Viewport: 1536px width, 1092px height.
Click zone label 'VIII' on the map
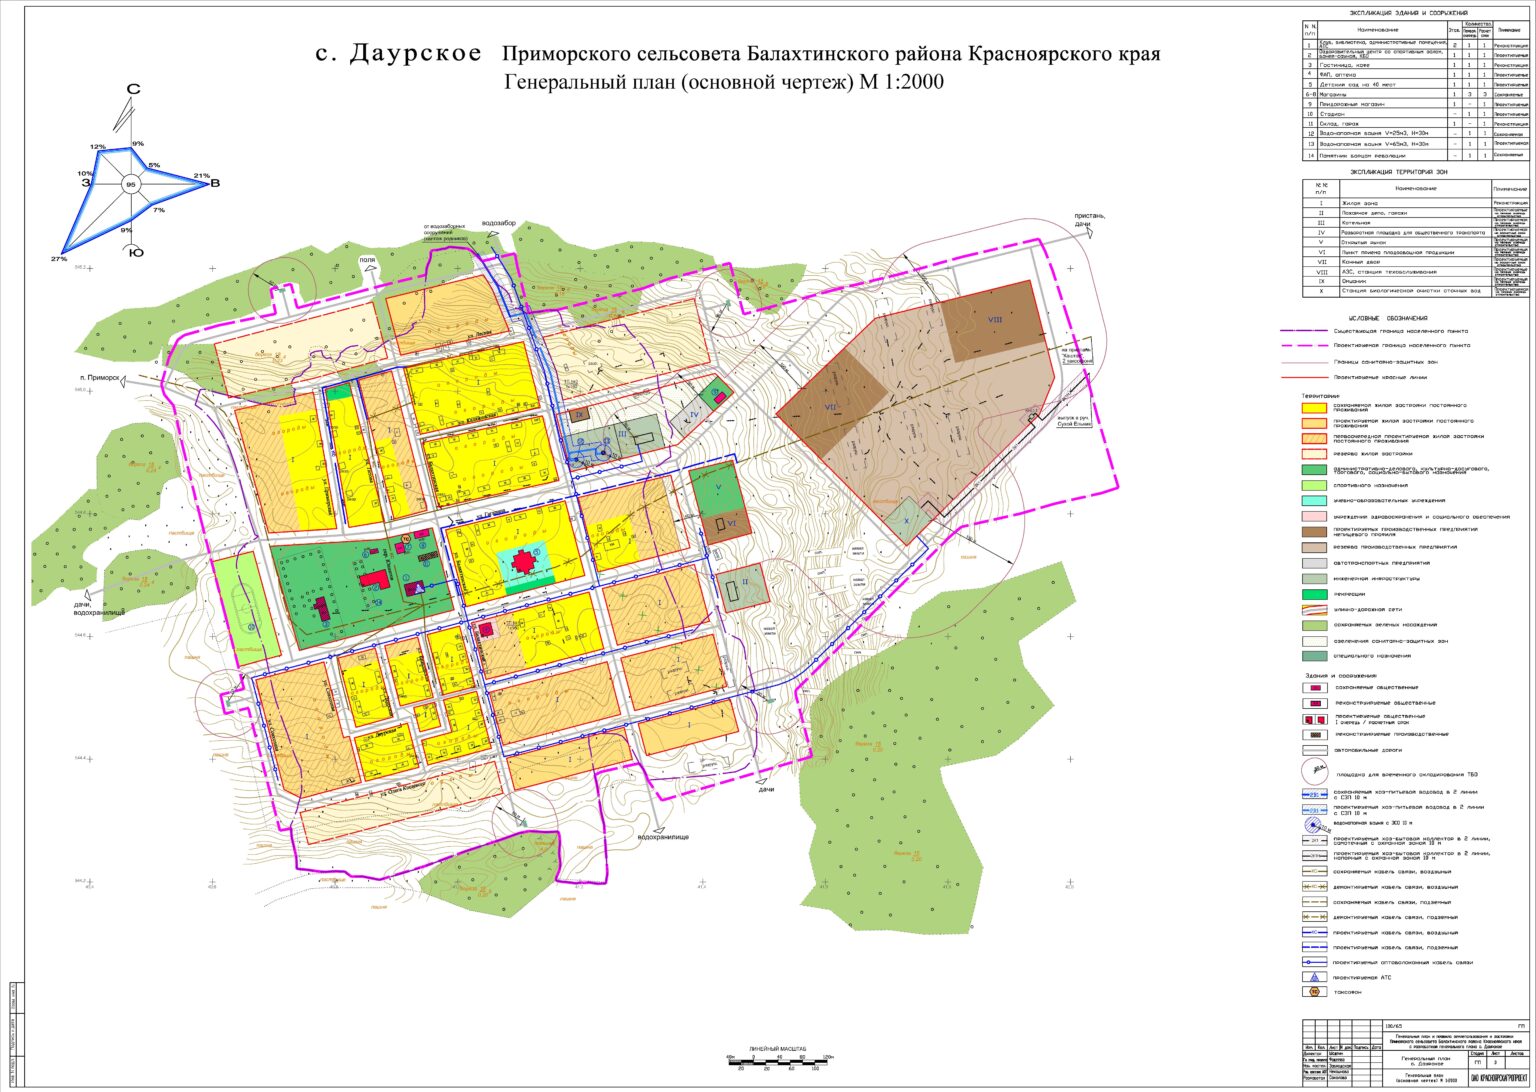point(995,319)
